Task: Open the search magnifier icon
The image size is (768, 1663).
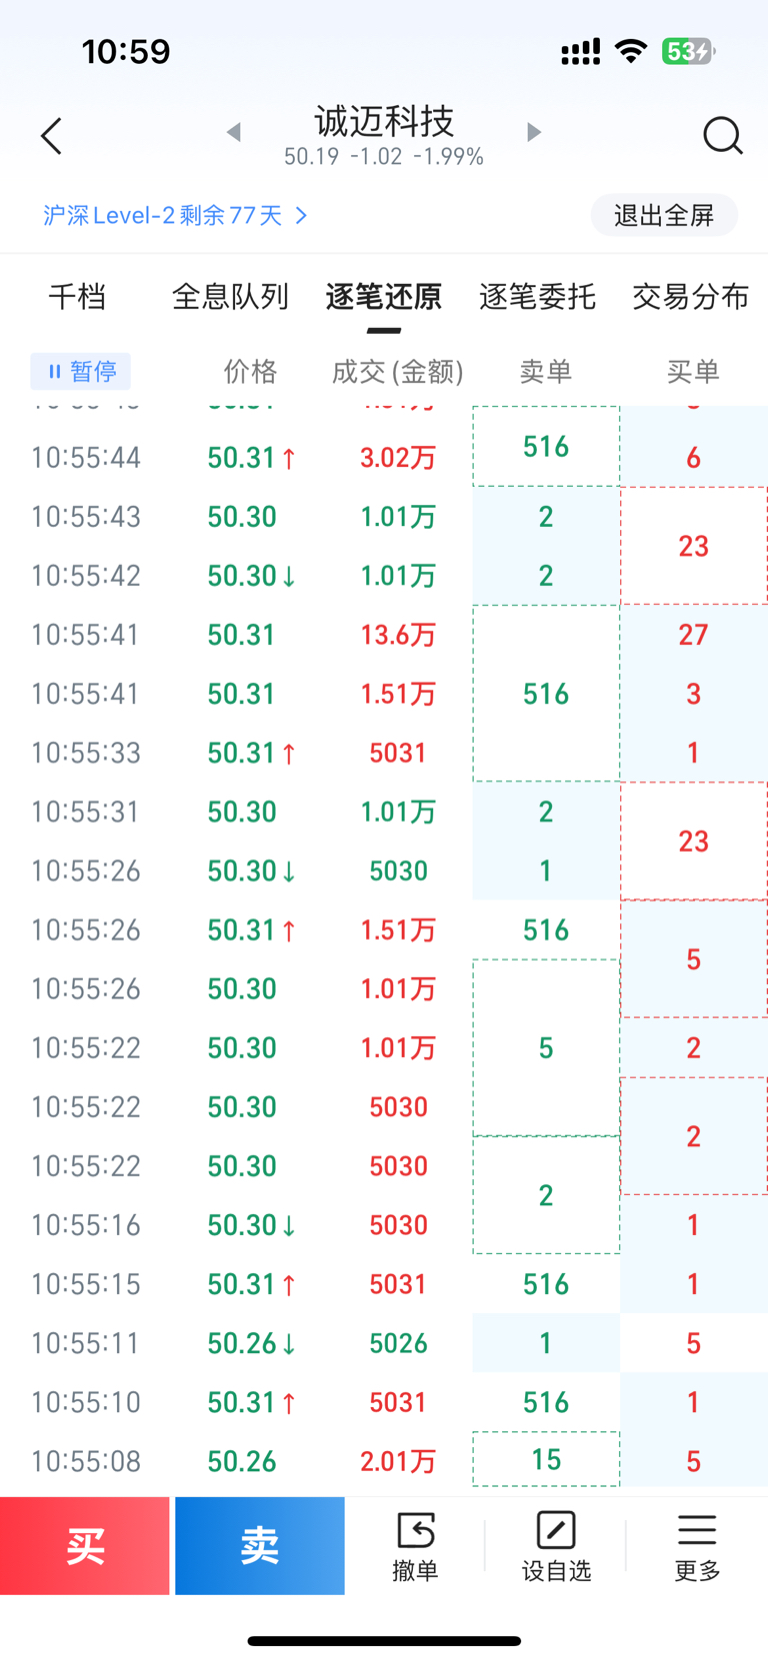Action: pyautogui.click(x=722, y=135)
